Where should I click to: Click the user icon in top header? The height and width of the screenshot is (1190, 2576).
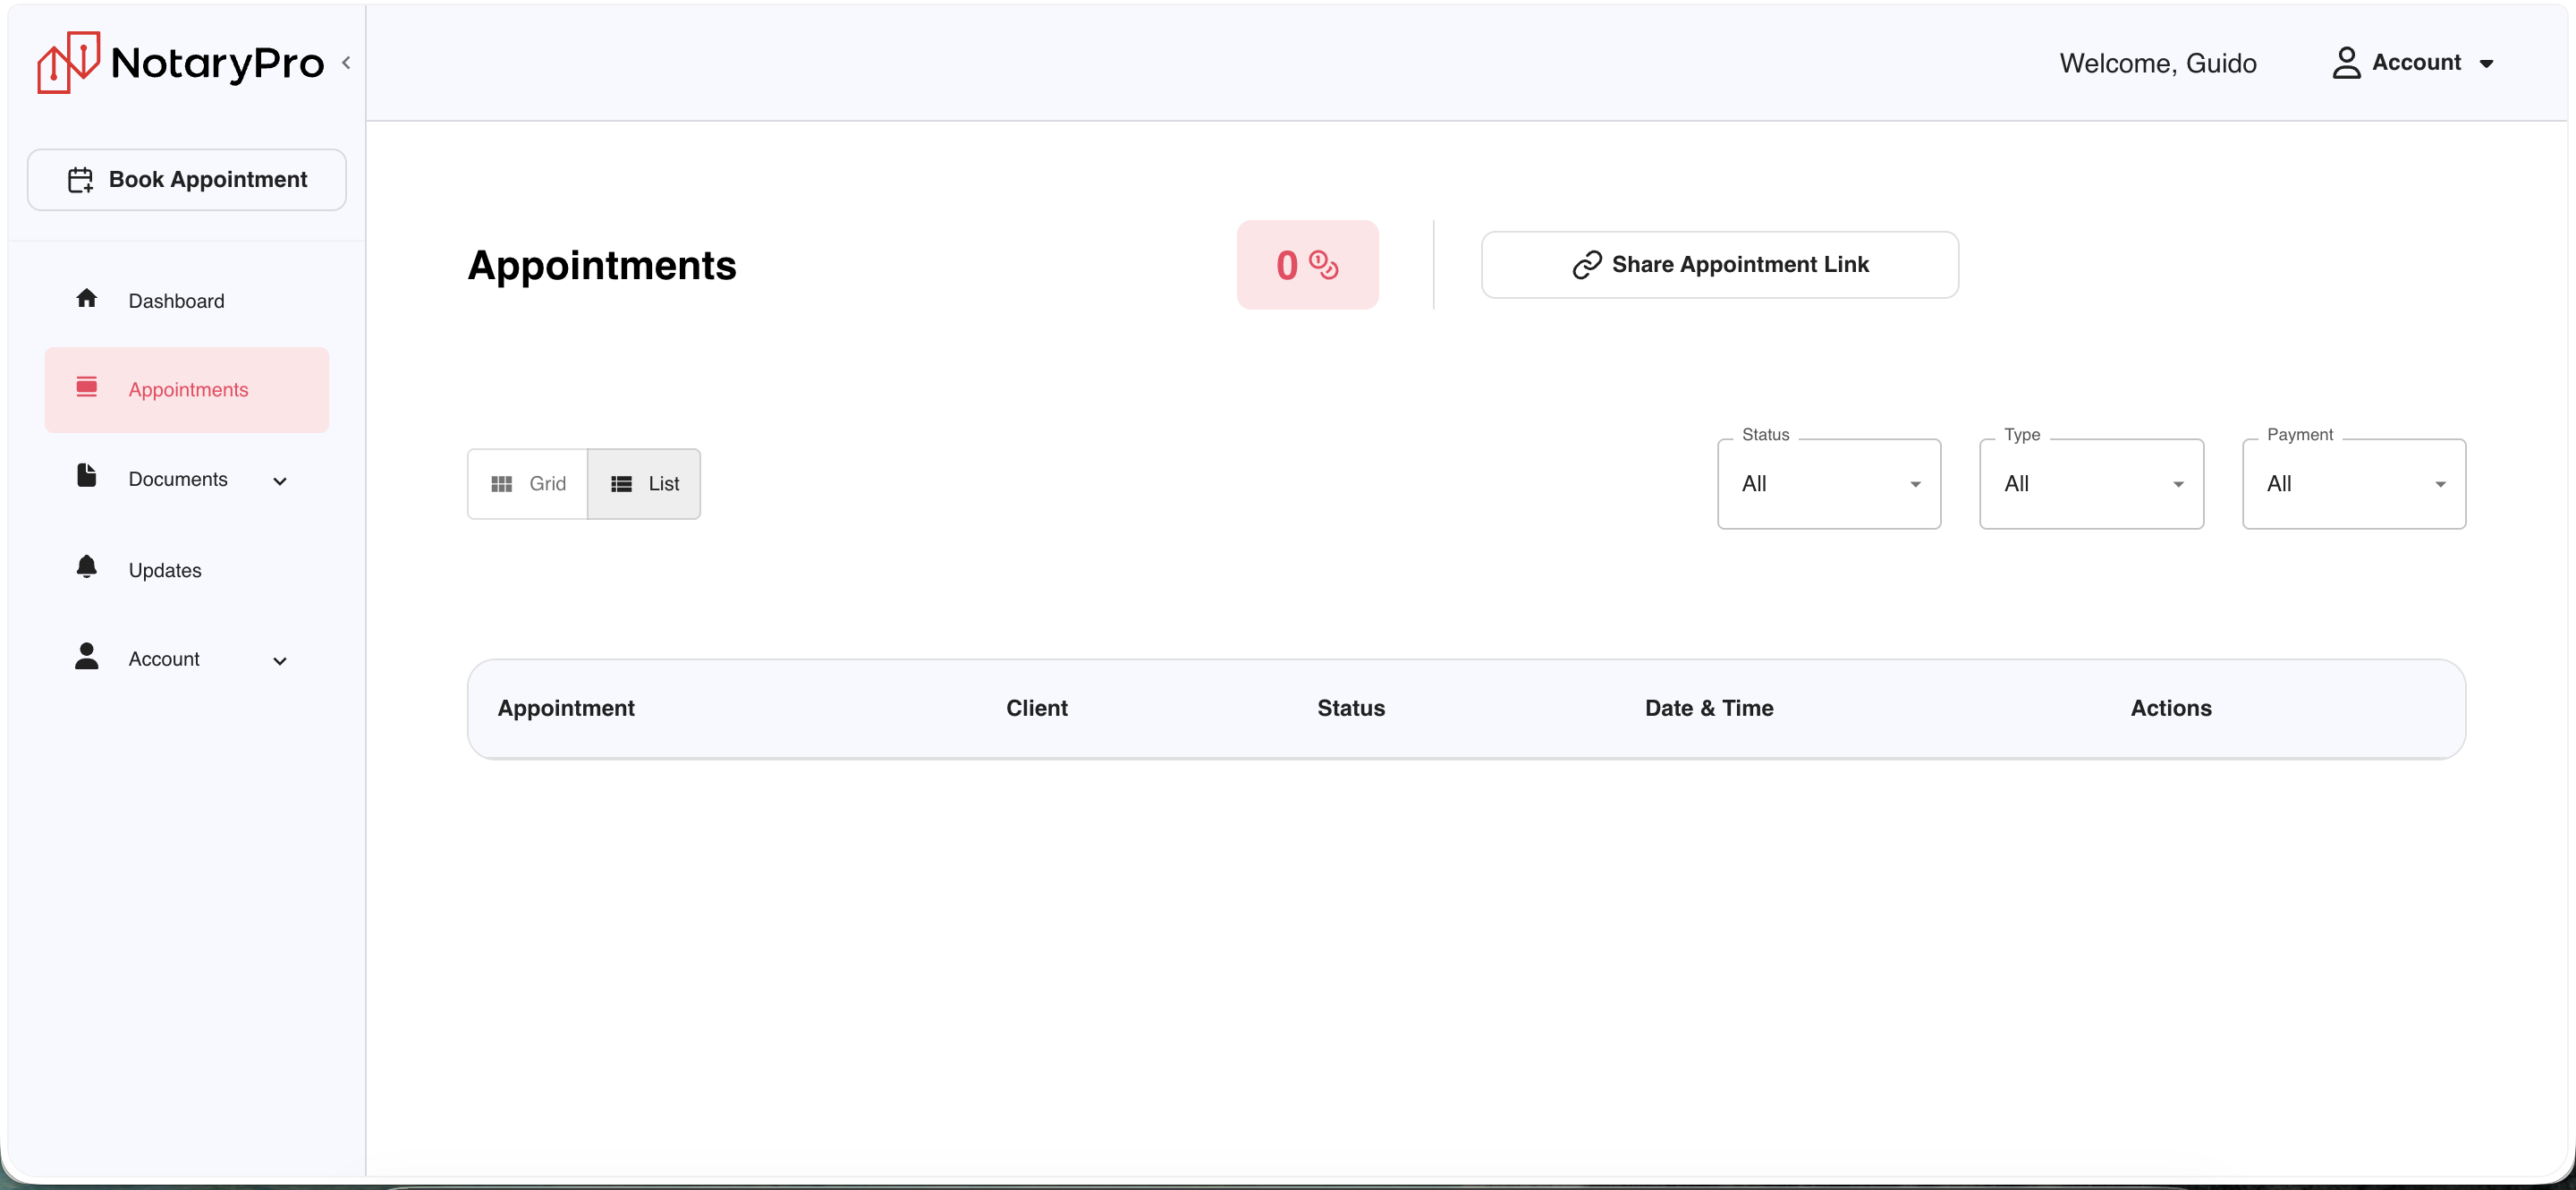pos(2346,63)
